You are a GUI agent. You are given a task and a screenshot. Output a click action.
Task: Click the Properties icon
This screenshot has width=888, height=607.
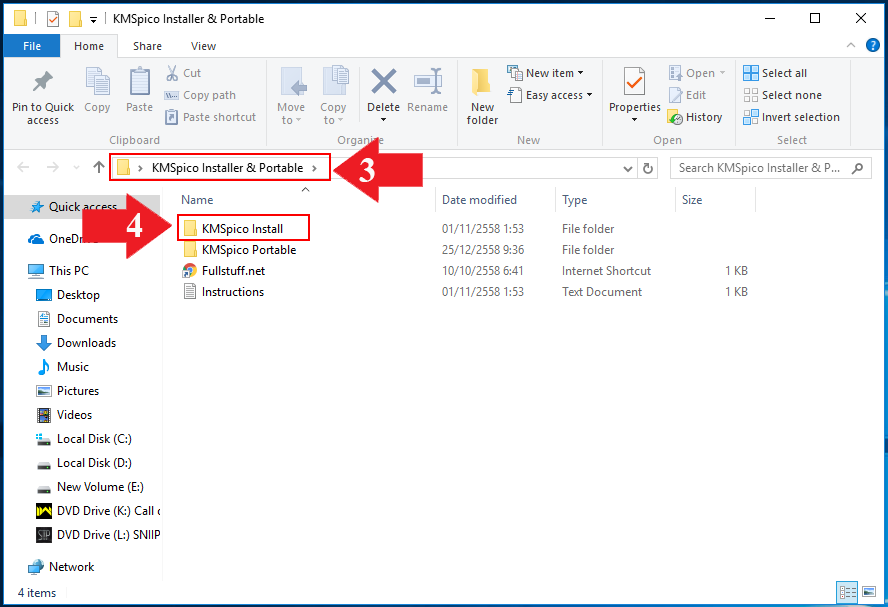634,82
